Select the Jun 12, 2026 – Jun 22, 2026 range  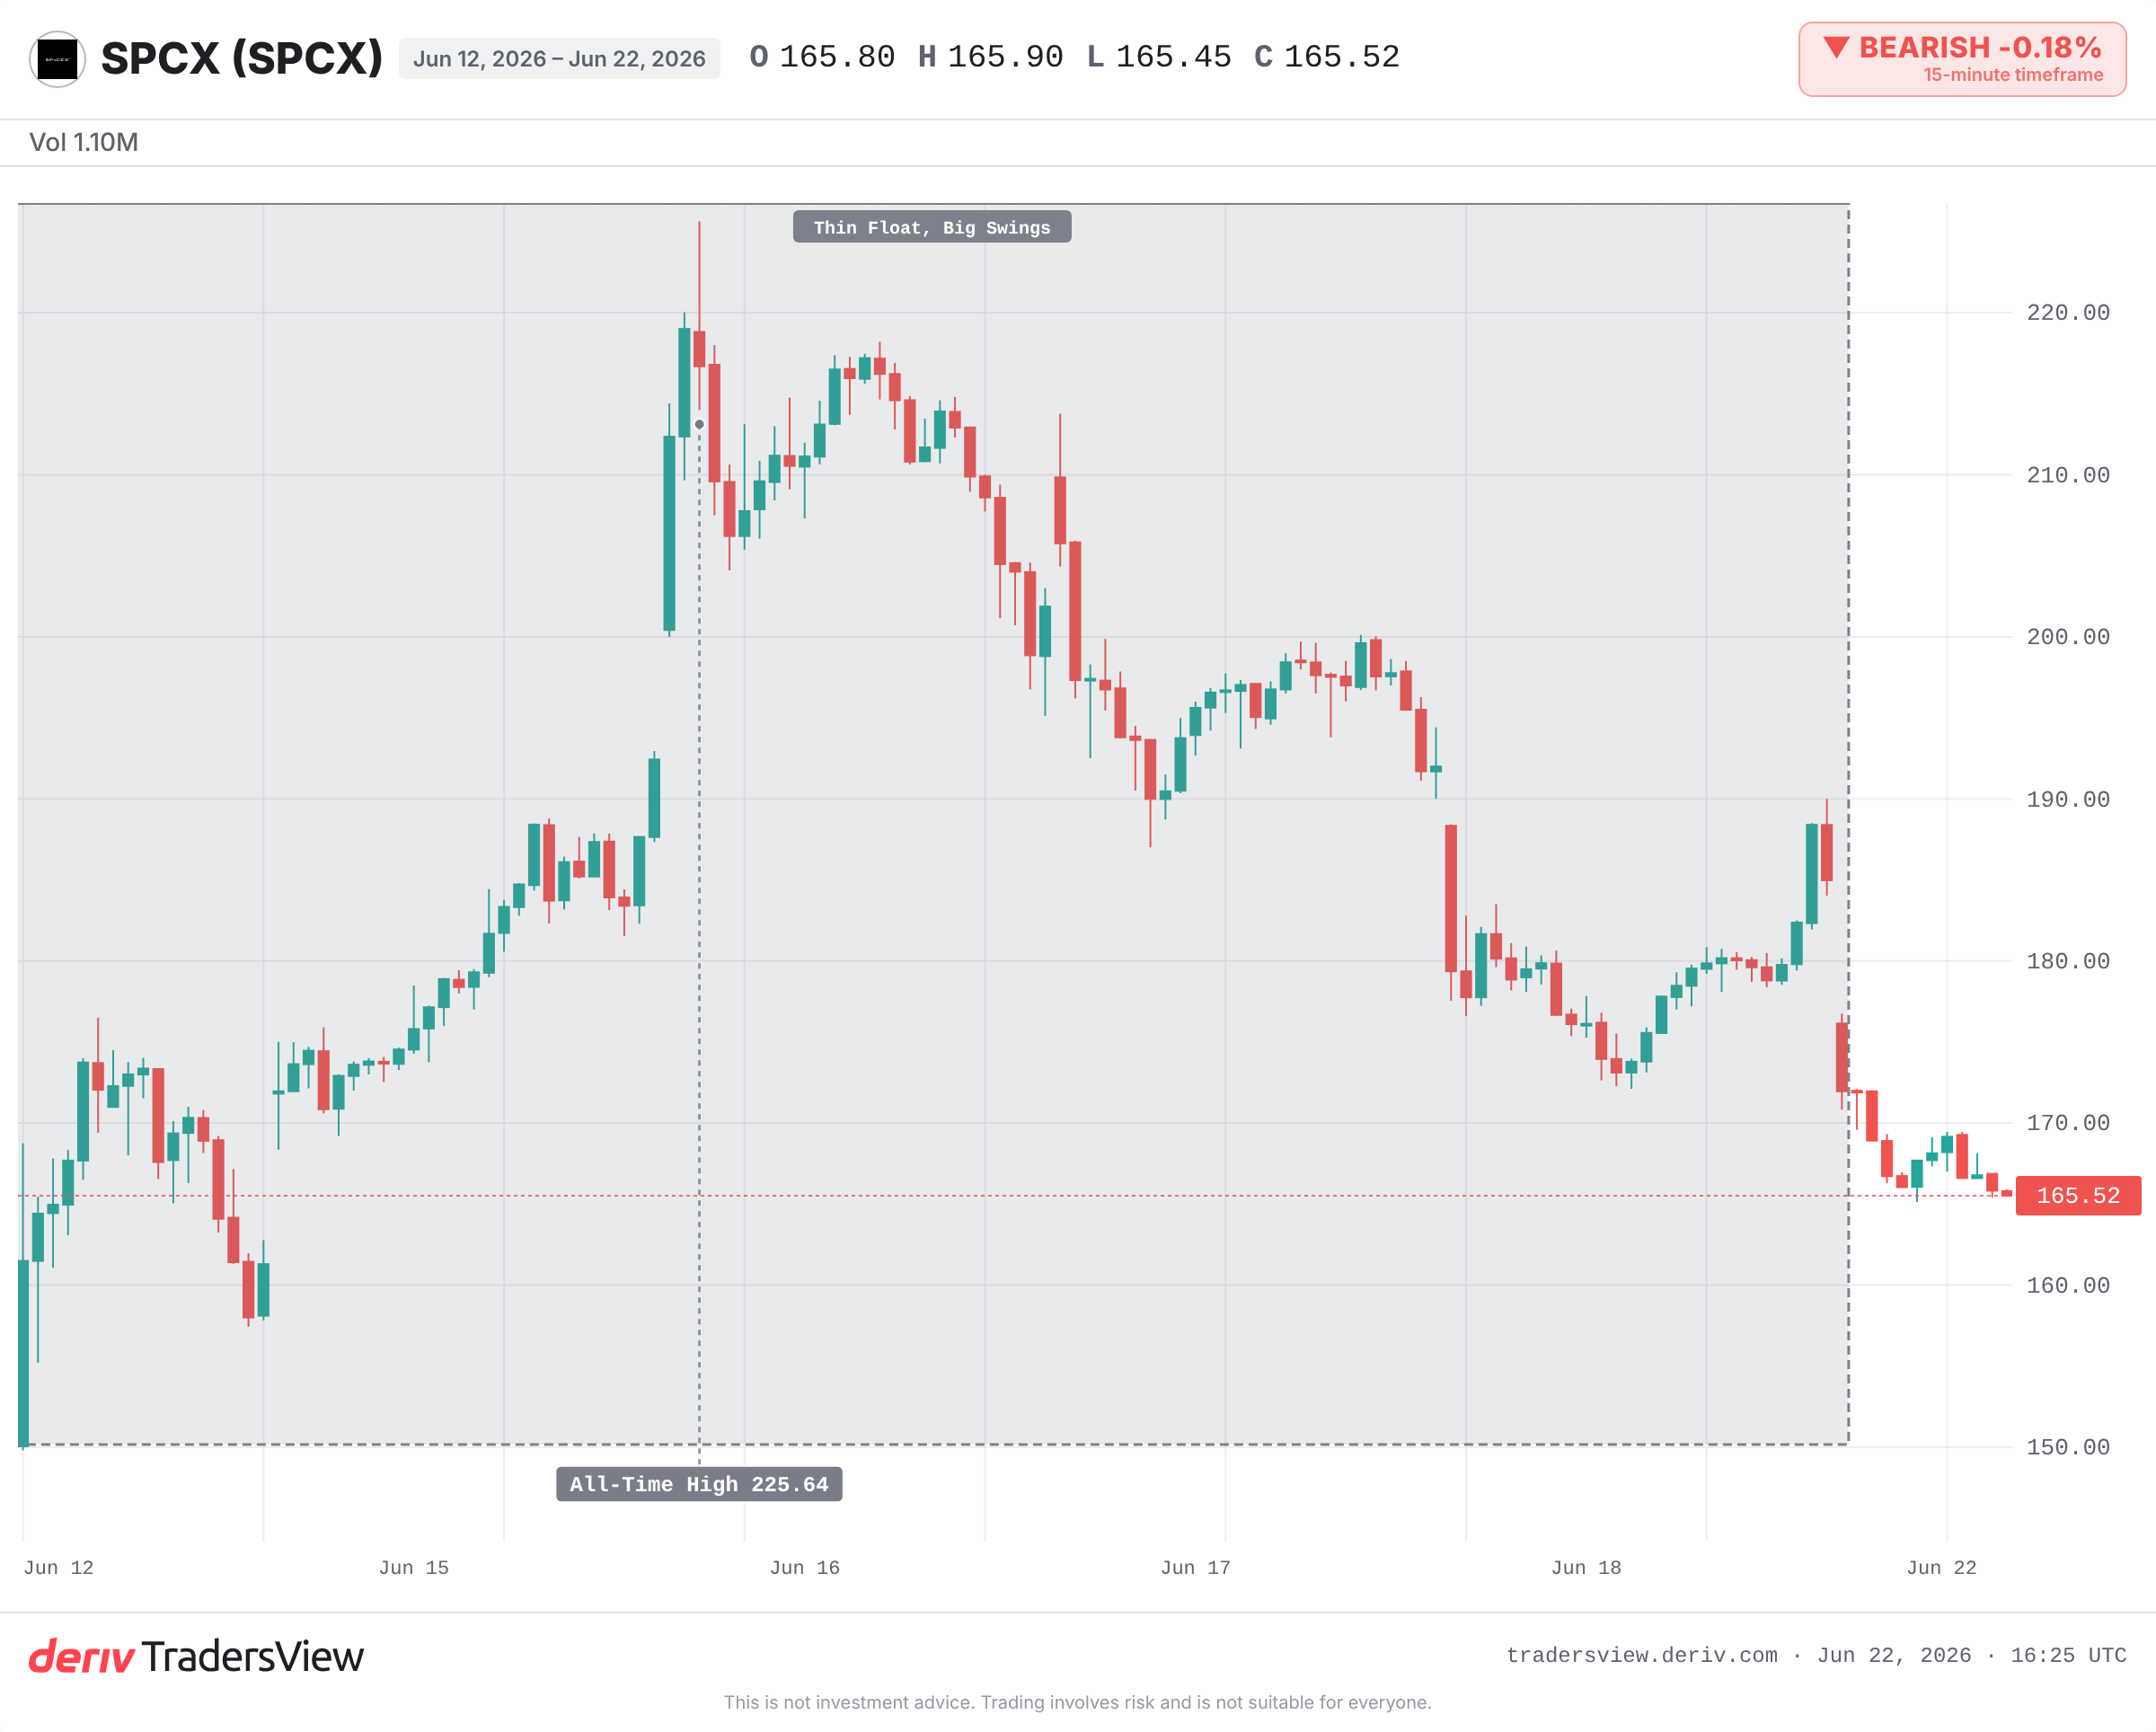pos(559,59)
